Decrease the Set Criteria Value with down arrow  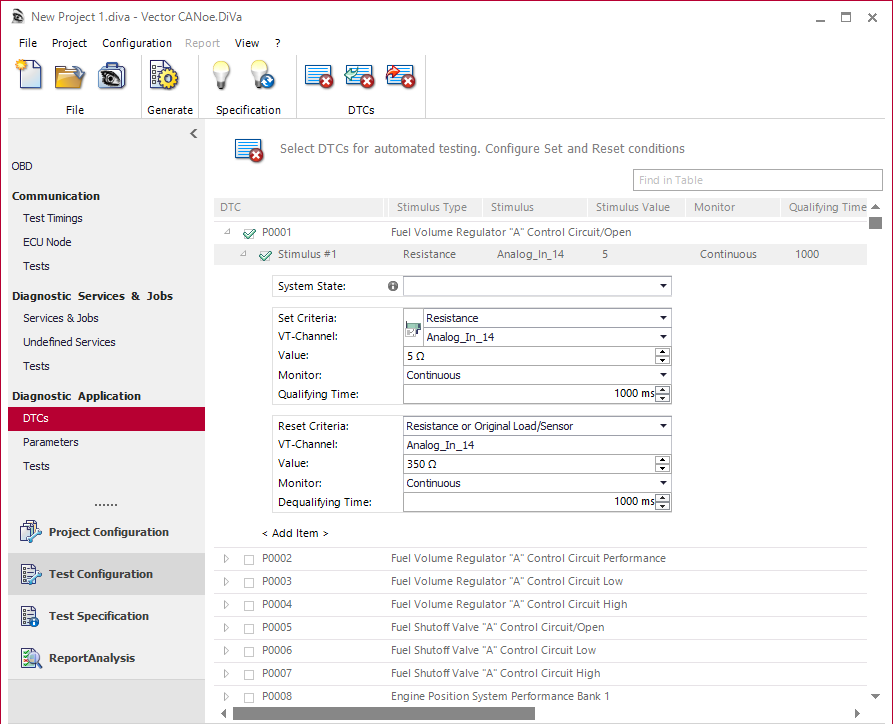(x=662, y=360)
